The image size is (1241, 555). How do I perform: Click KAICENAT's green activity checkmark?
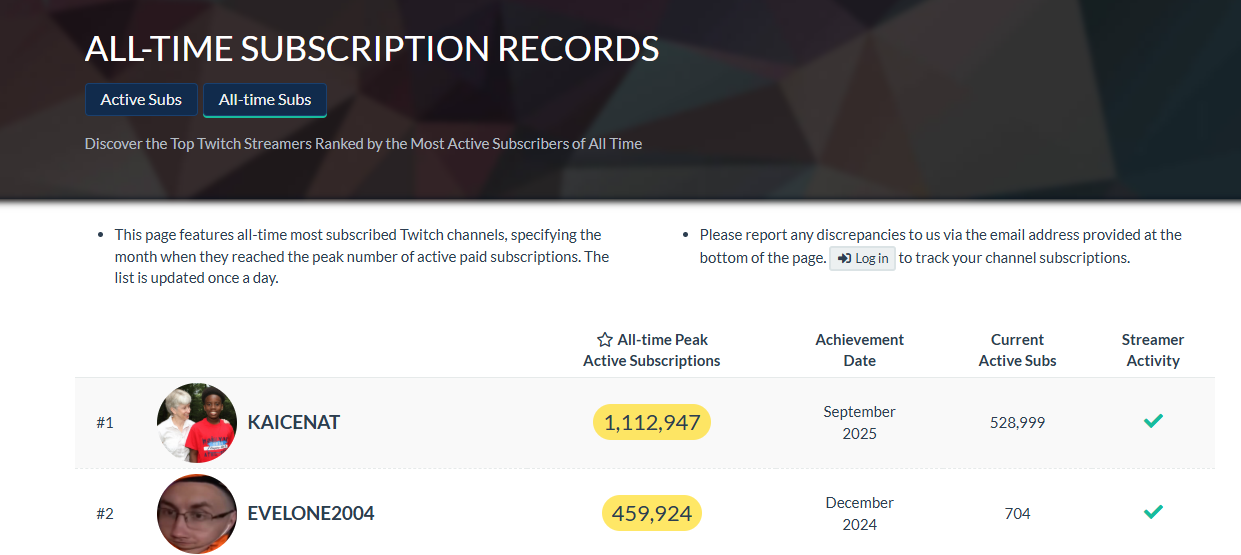1153,422
